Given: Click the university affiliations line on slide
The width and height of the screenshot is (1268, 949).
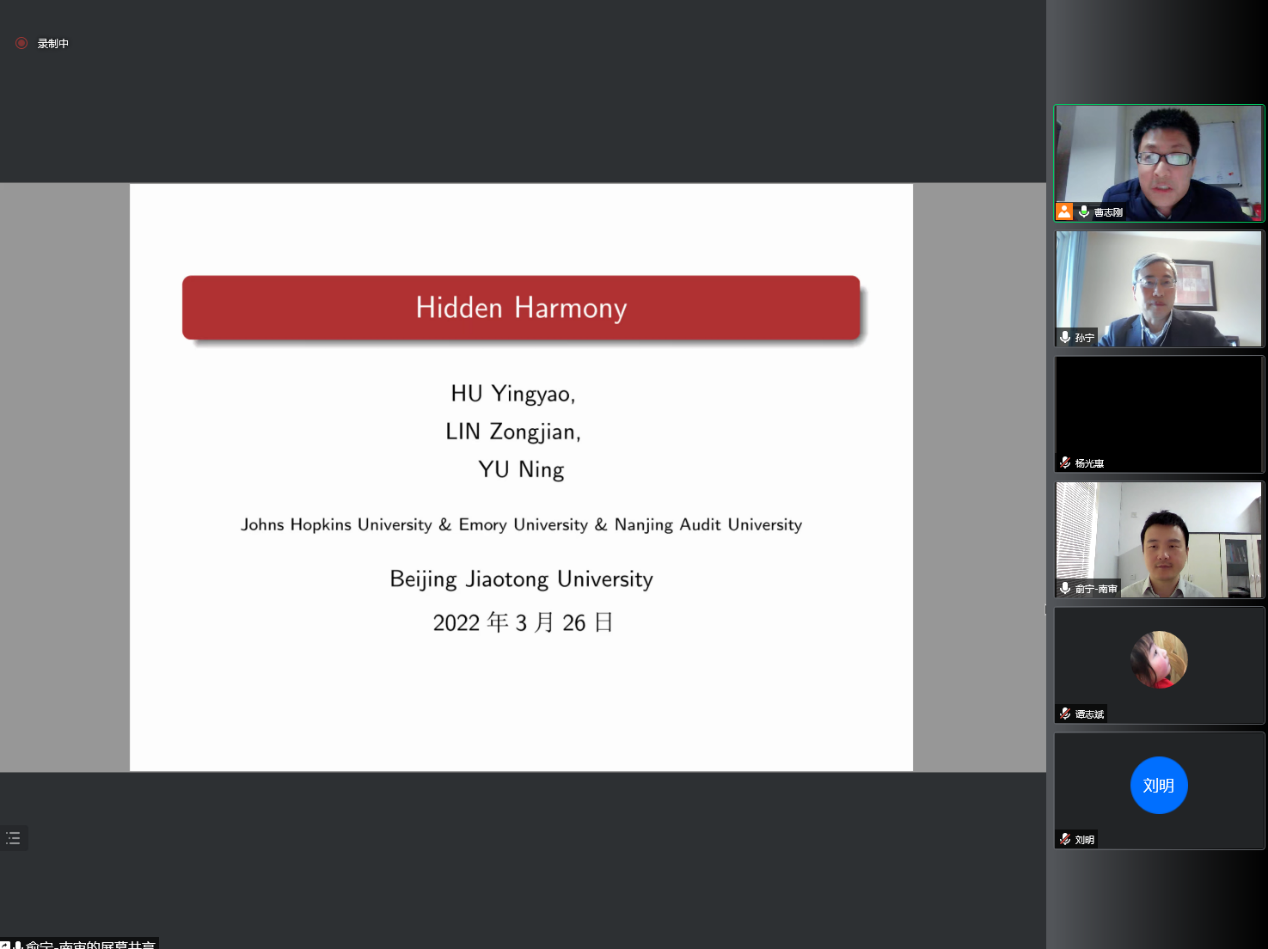Looking at the screenshot, I should 521,524.
